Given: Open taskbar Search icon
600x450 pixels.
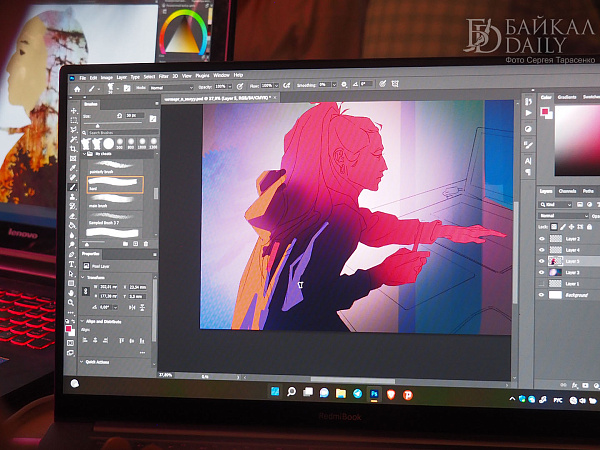Looking at the screenshot, I should click(290, 391).
